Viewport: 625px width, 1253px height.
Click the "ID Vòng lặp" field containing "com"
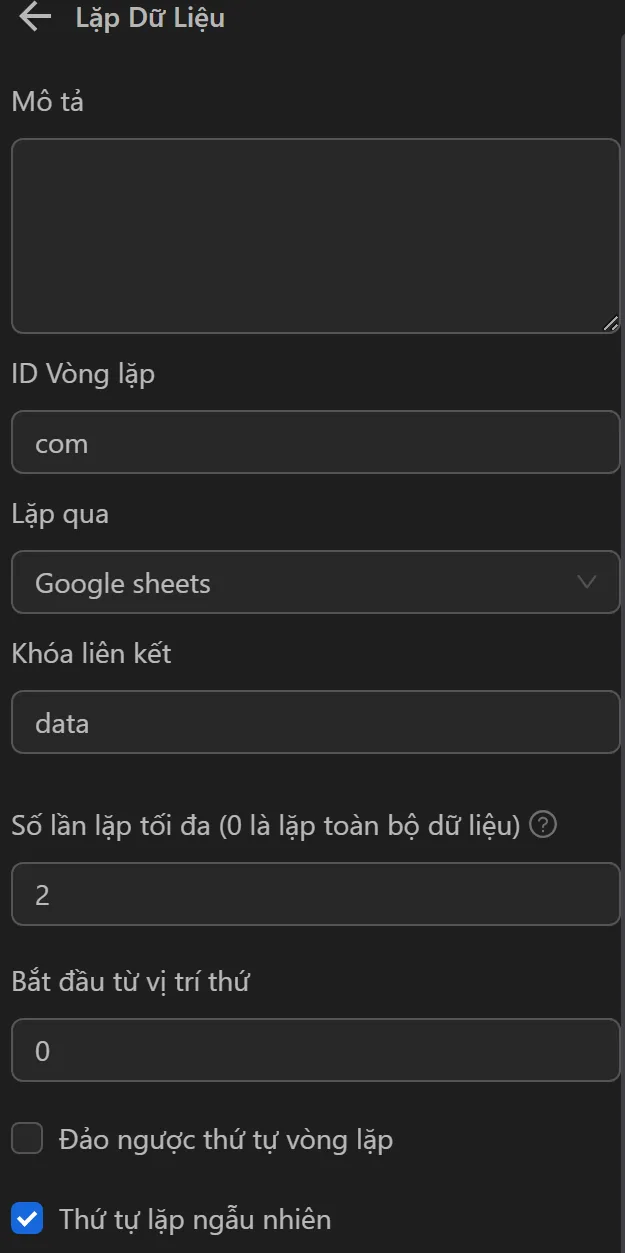[315, 443]
